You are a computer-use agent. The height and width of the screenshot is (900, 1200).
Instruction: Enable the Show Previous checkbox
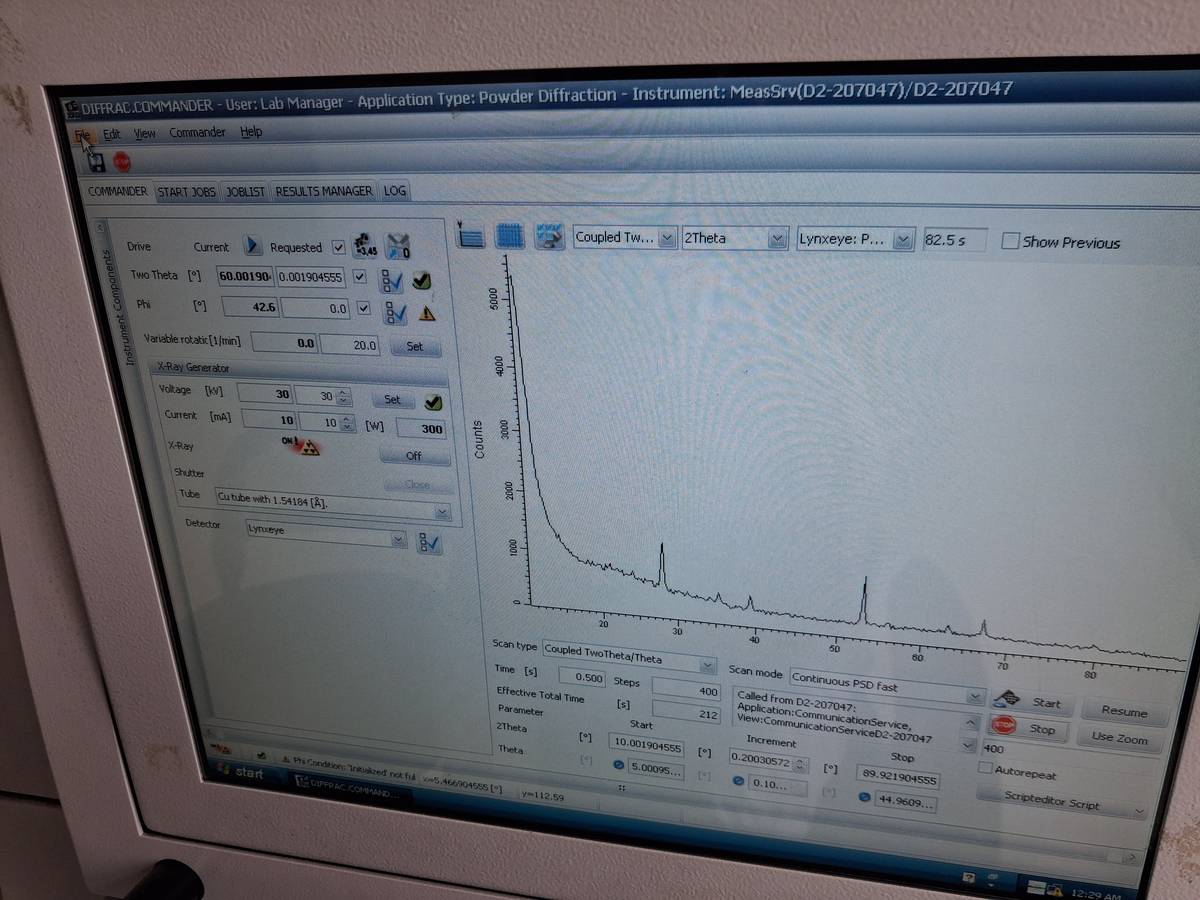coord(1011,241)
